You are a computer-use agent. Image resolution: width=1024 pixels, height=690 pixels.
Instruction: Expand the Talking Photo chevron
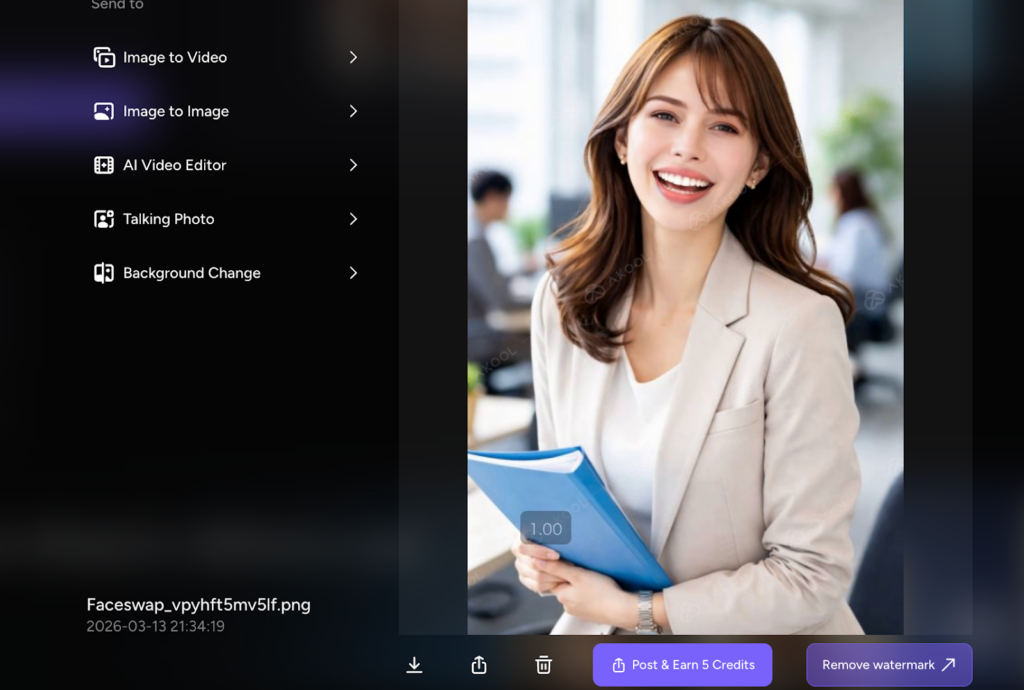(x=353, y=220)
